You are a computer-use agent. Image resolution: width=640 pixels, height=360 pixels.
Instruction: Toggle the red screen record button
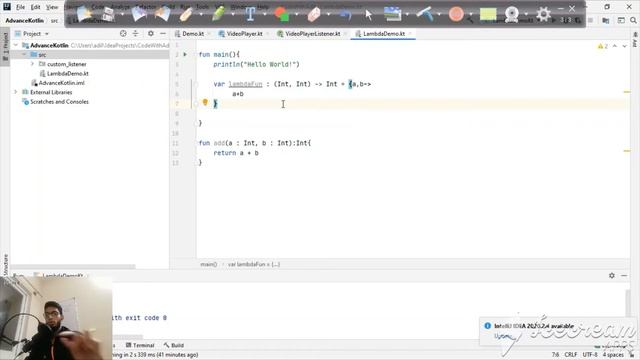coord(456,14)
